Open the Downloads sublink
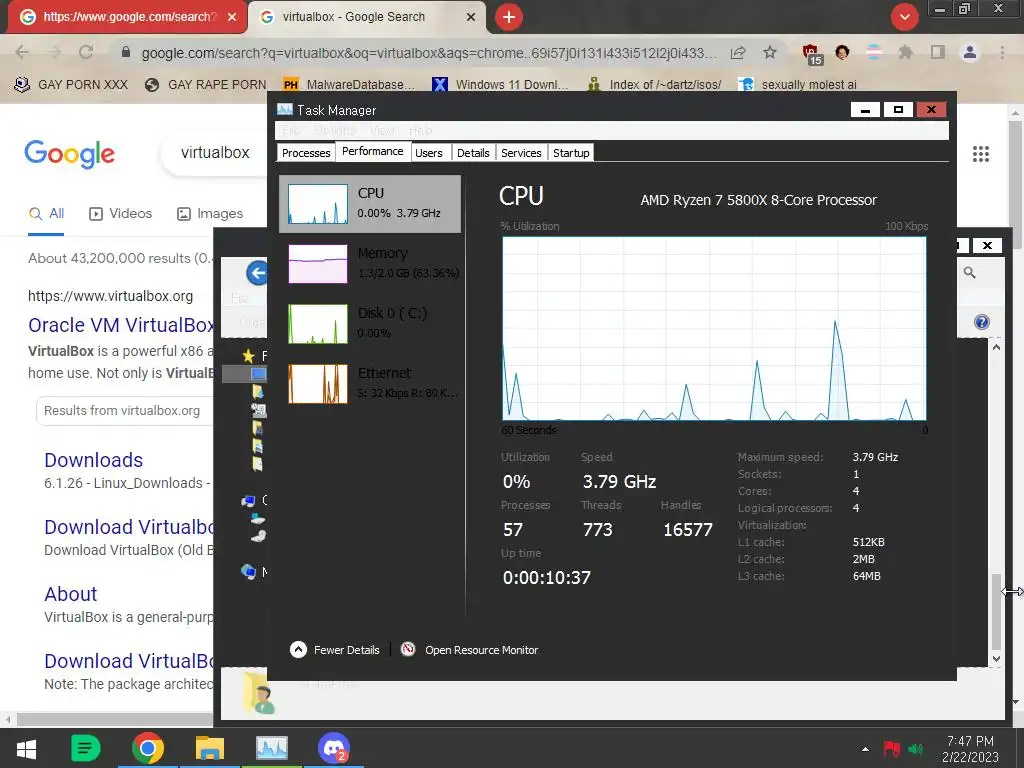 [x=93, y=460]
